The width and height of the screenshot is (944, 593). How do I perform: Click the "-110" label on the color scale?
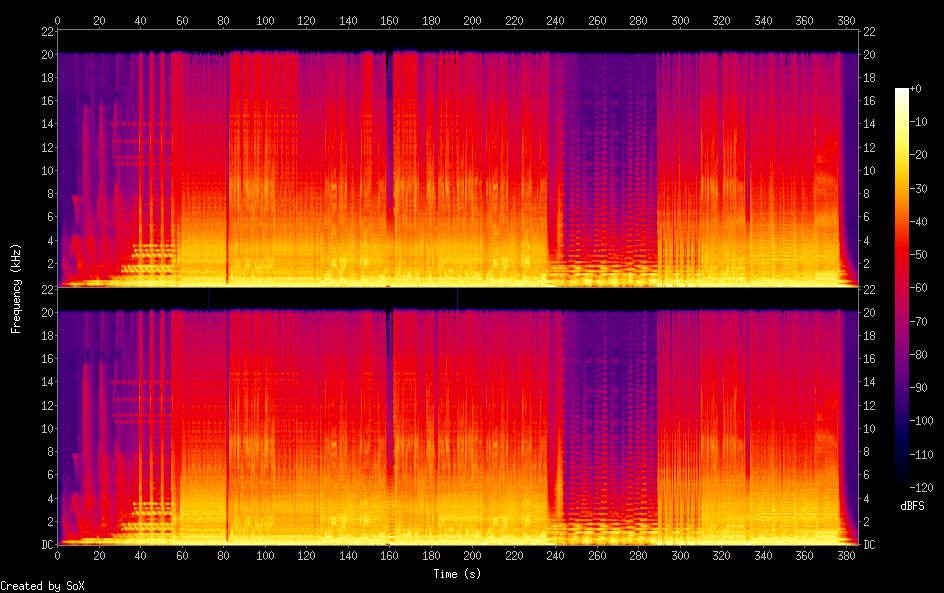coord(921,455)
